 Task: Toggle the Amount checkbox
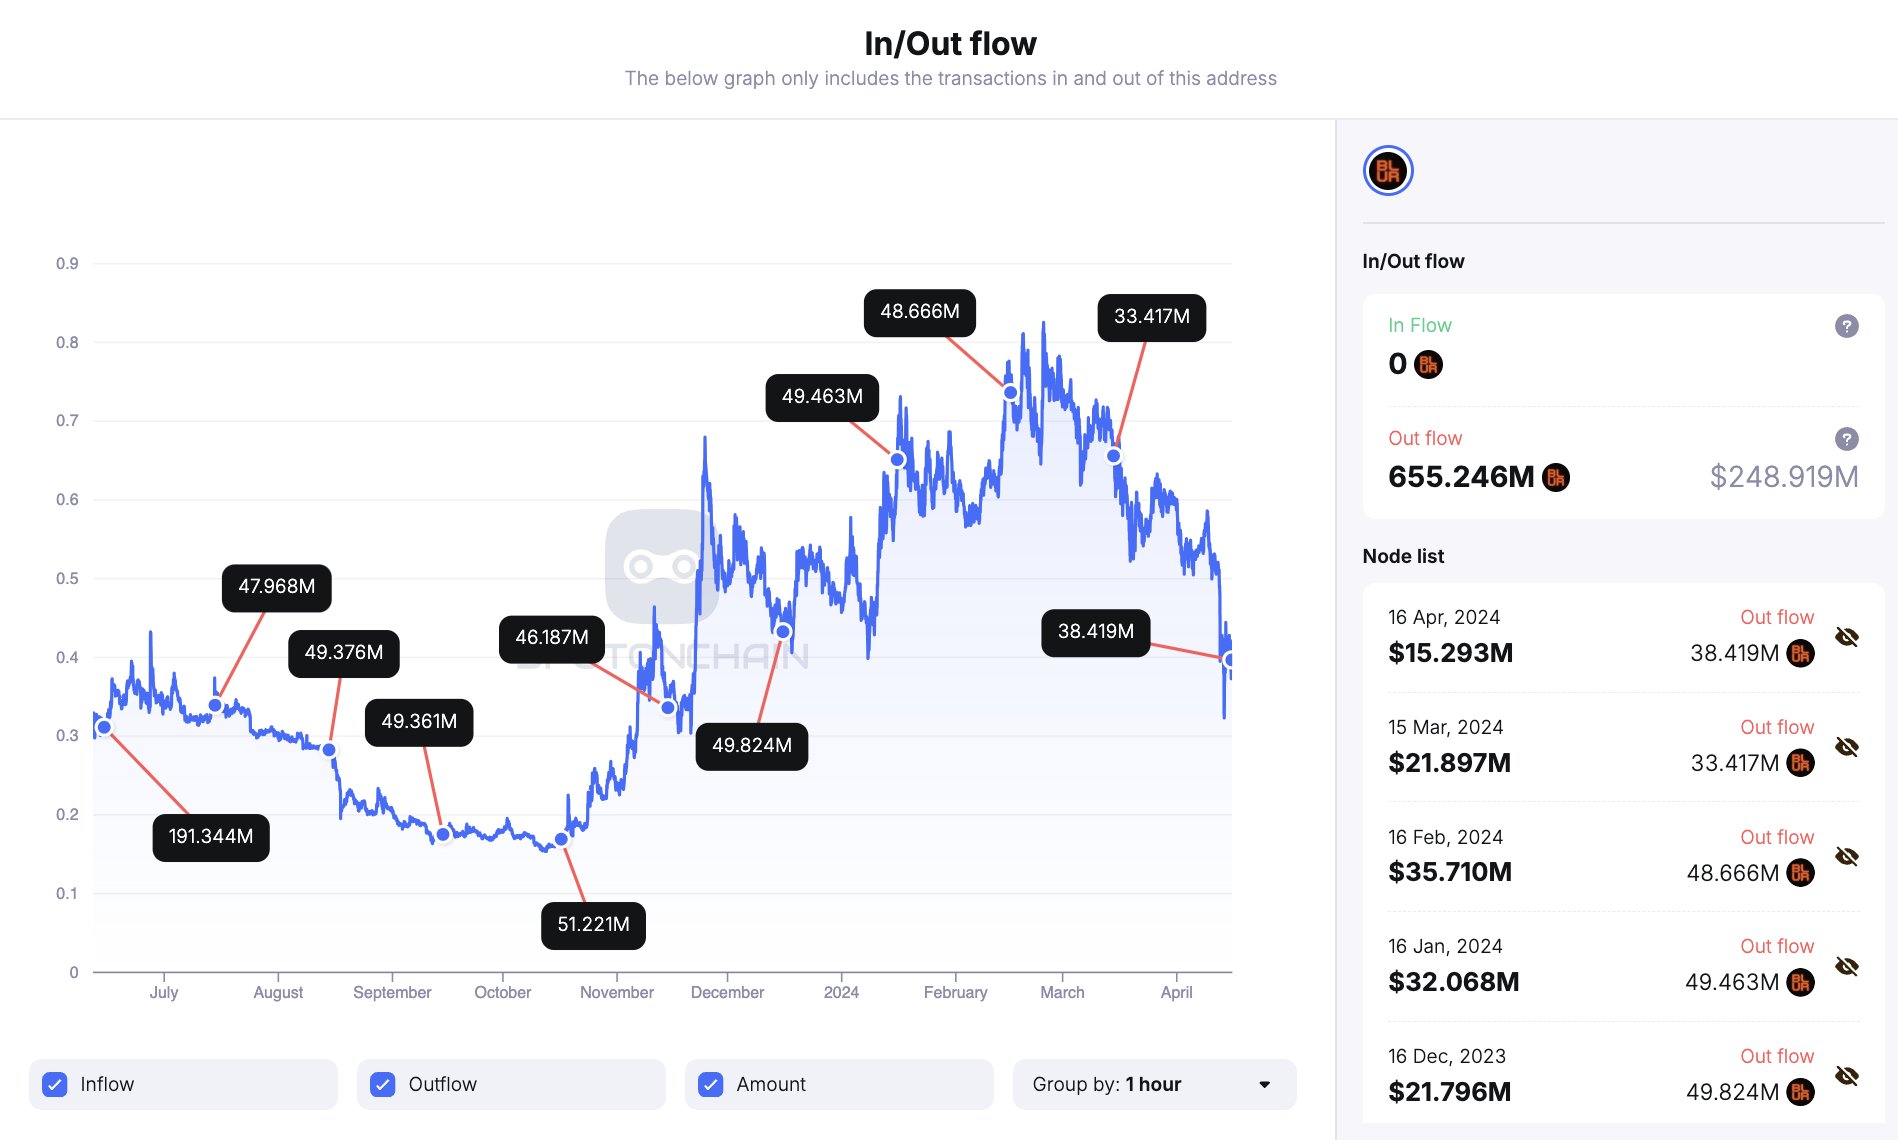tap(711, 1084)
